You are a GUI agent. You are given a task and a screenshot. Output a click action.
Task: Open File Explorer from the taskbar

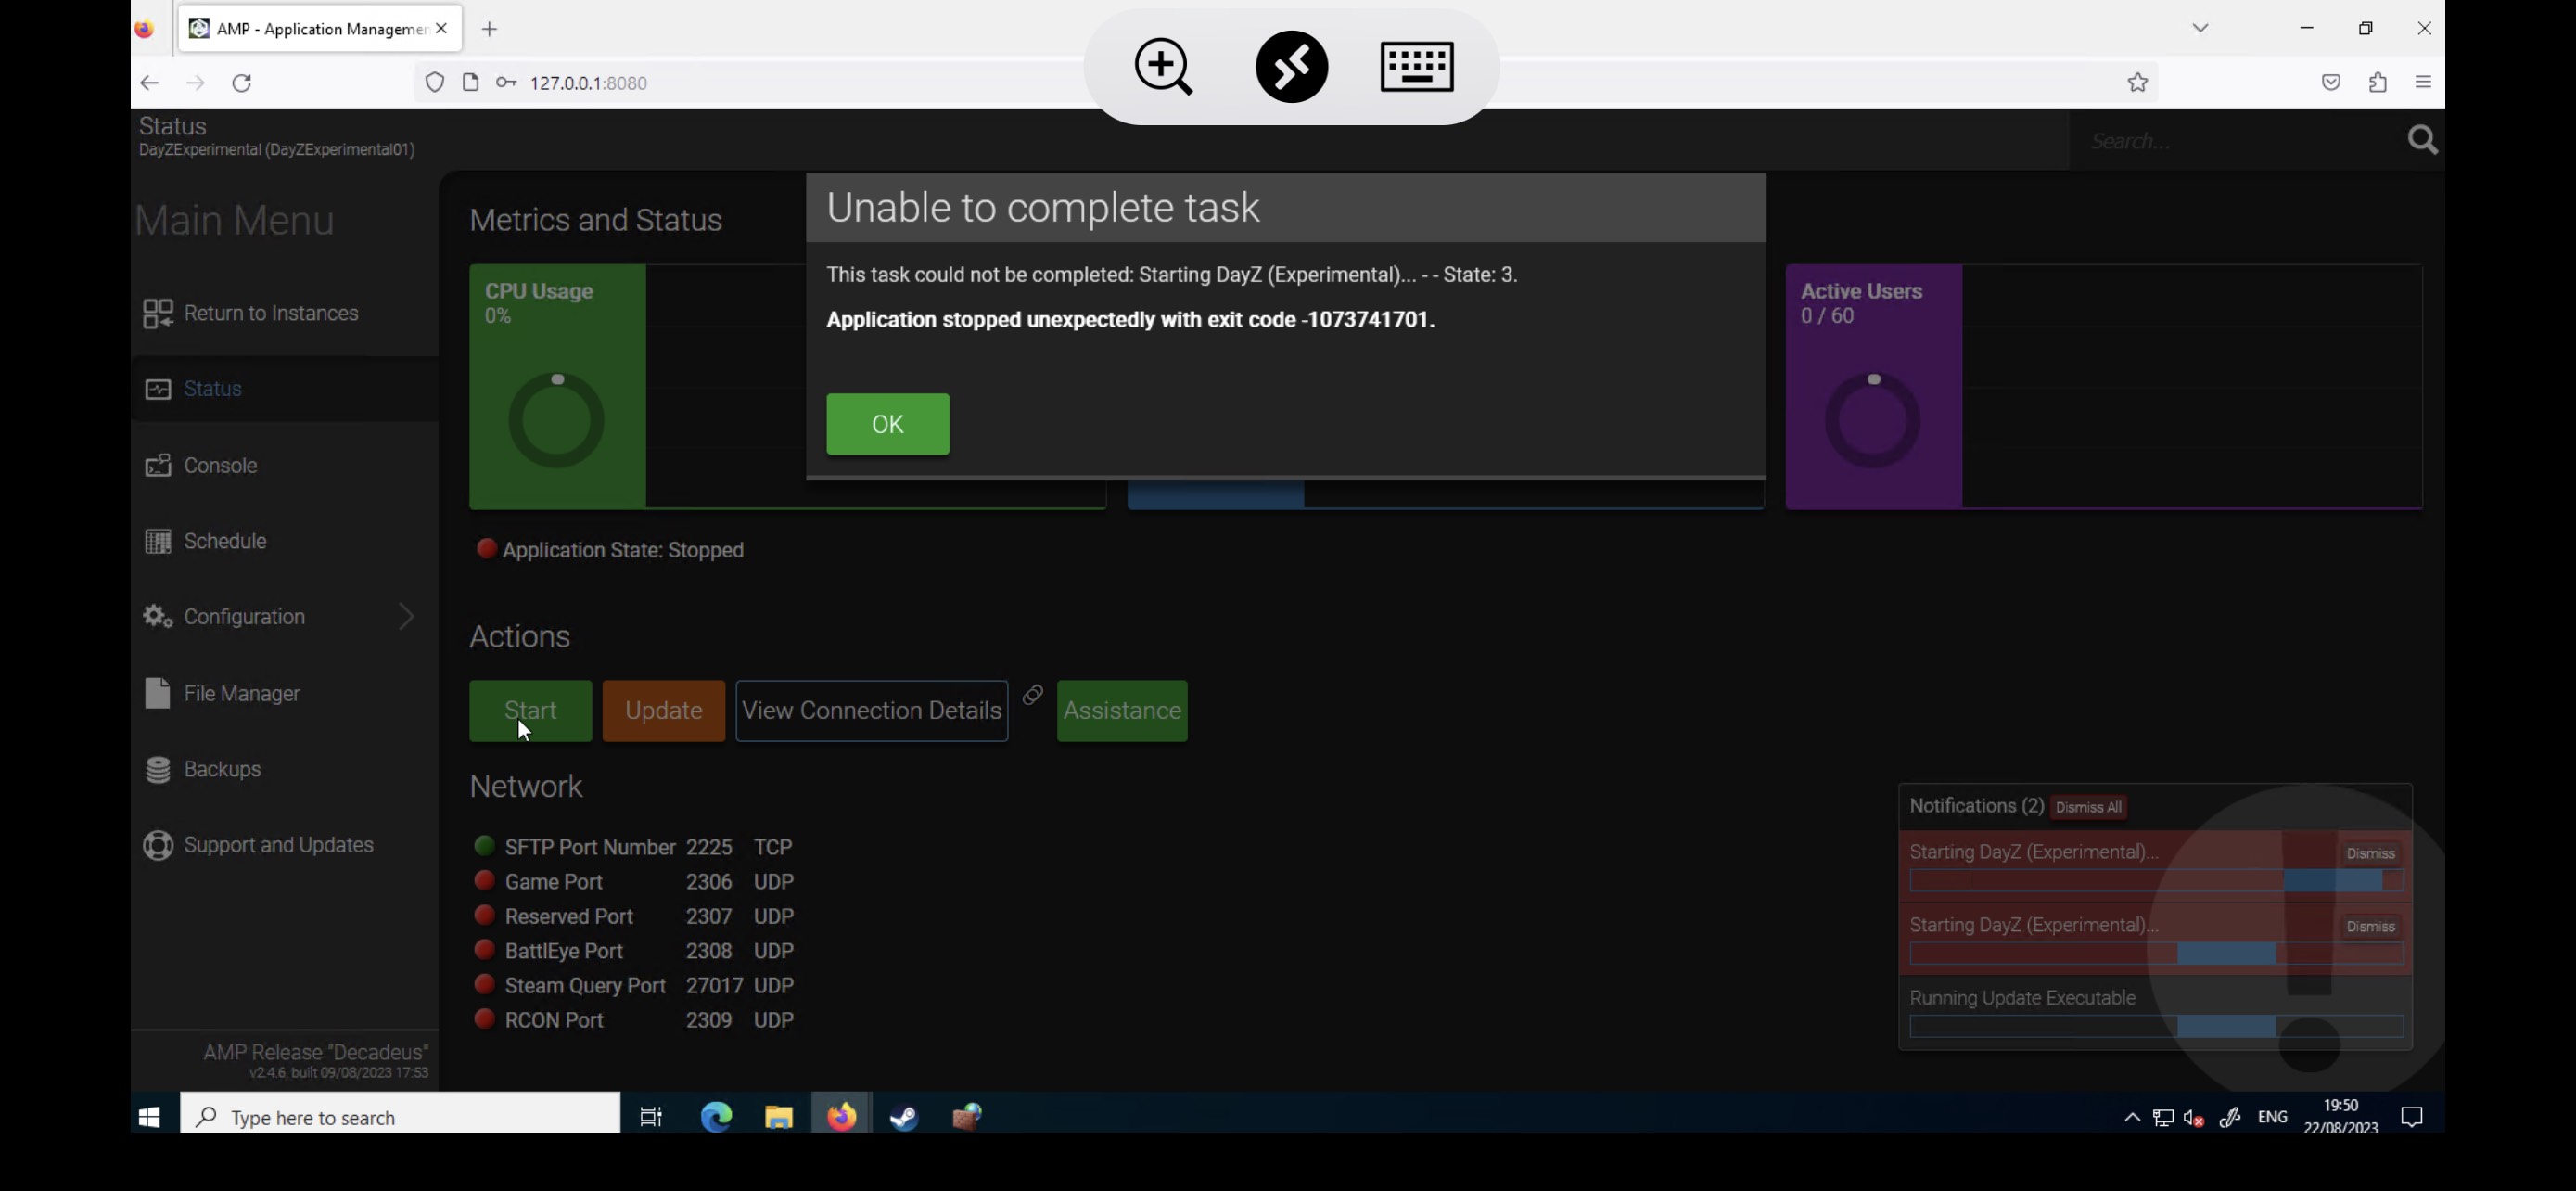tap(779, 1117)
